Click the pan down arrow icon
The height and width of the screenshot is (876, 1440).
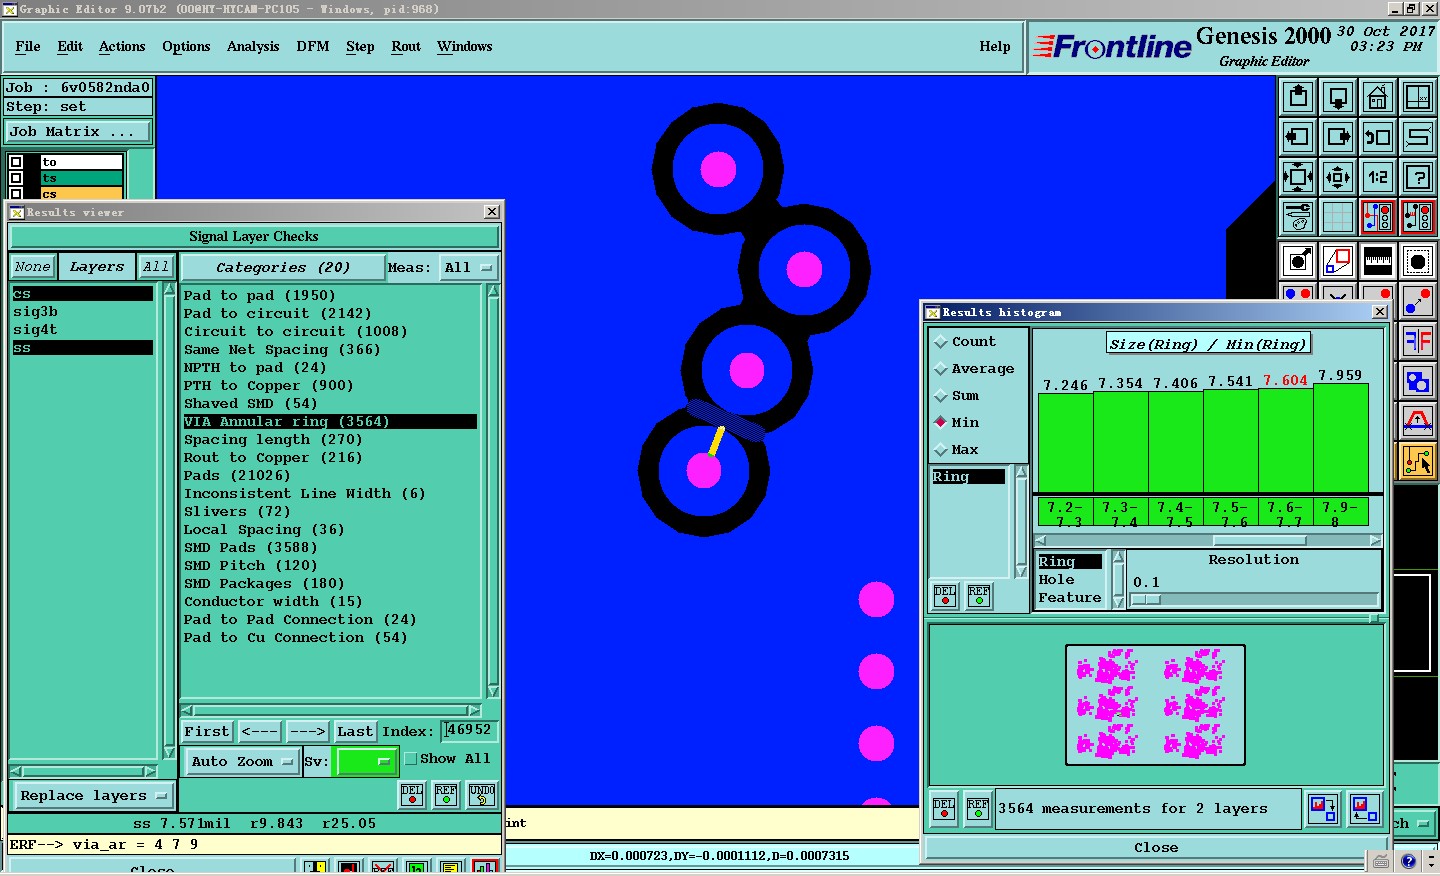(x=1338, y=97)
